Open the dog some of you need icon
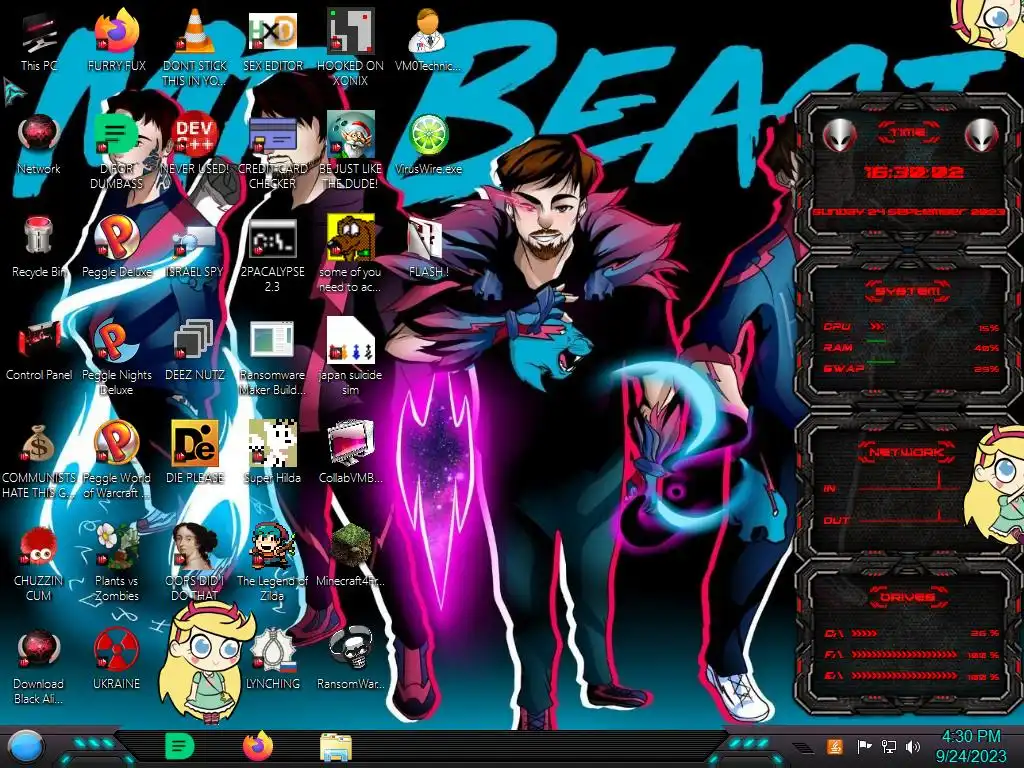The image size is (1024, 768). [x=350, y=253]
